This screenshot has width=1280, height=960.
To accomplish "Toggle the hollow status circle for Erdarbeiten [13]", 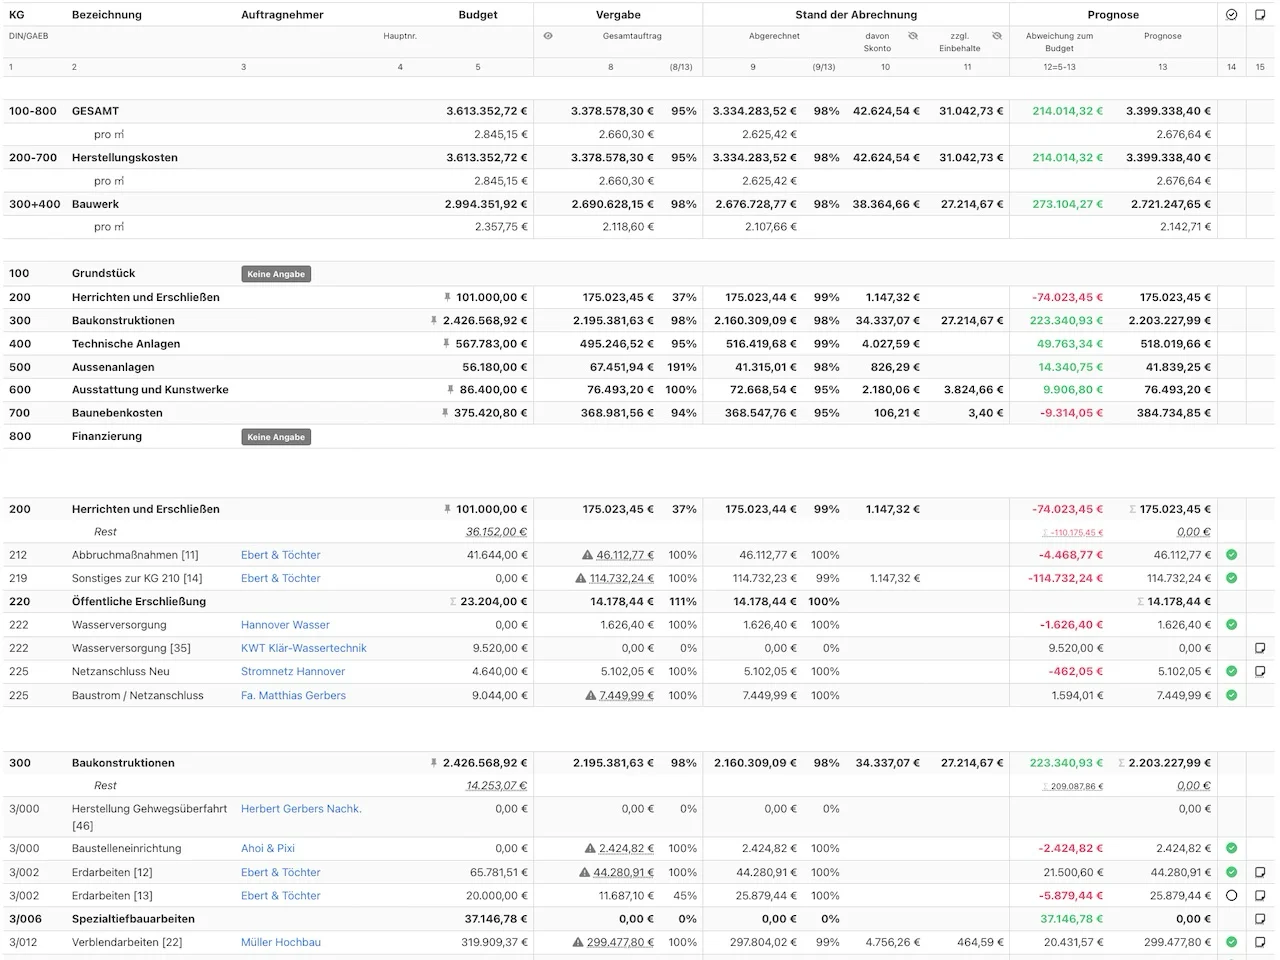I will pos(1231,895).
